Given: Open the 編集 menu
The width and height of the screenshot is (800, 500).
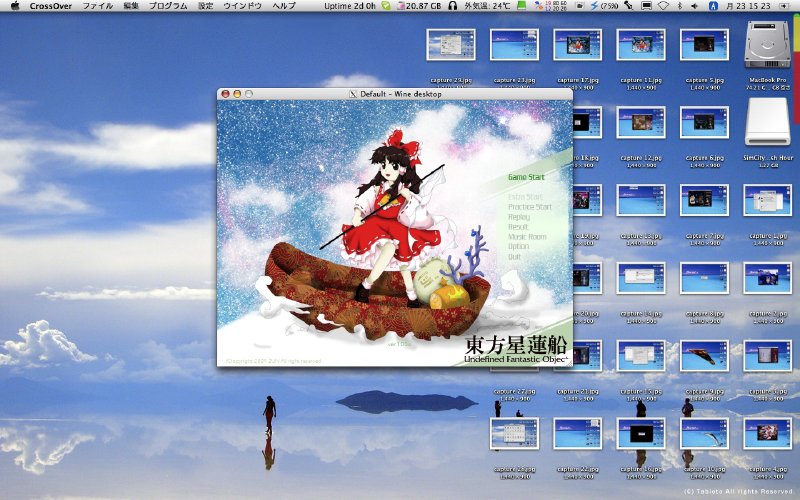Looking at the screenshot, I should pos(131,6).
